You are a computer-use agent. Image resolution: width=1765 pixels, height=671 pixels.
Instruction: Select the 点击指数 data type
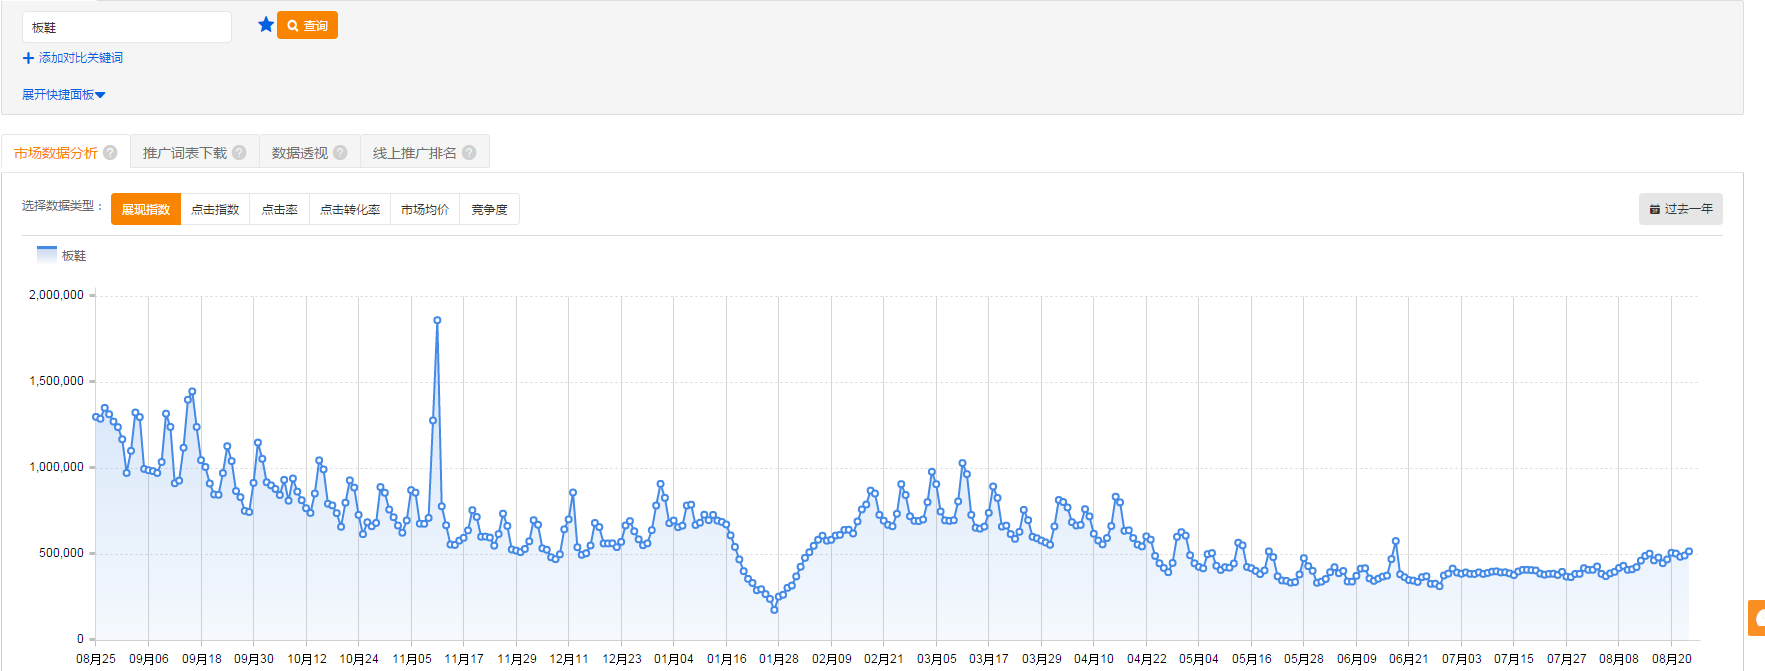click(x=215, y=209)
